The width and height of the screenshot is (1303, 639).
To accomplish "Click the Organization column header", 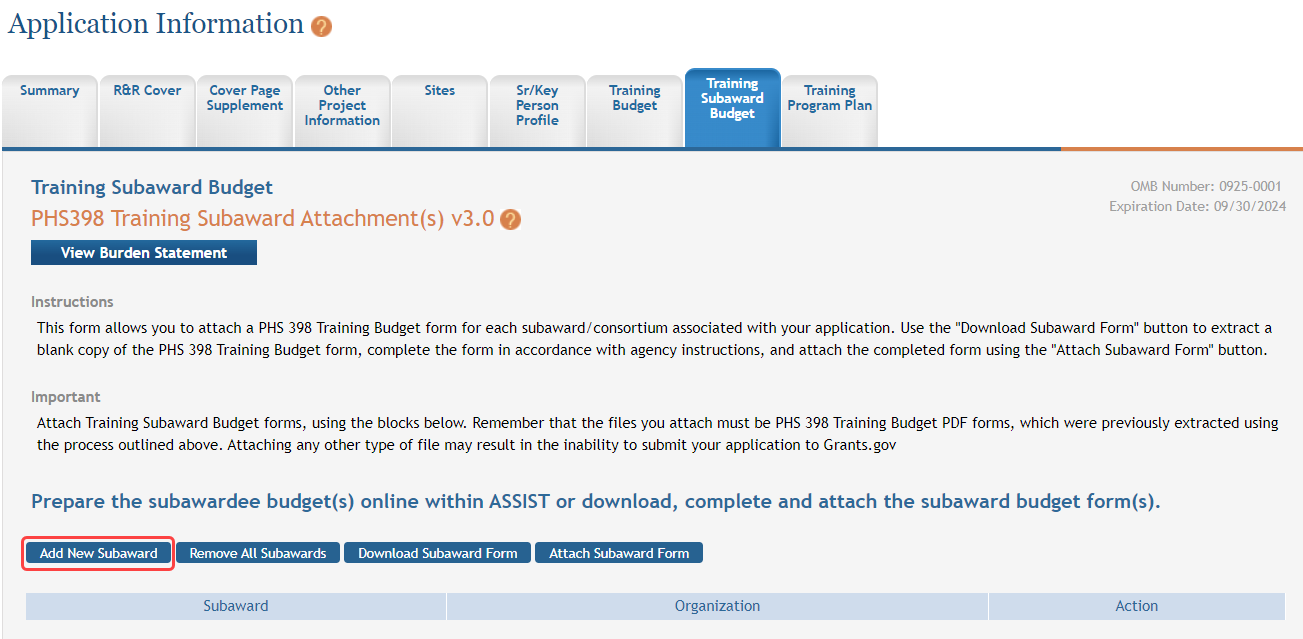I will (x=717, y=606).
